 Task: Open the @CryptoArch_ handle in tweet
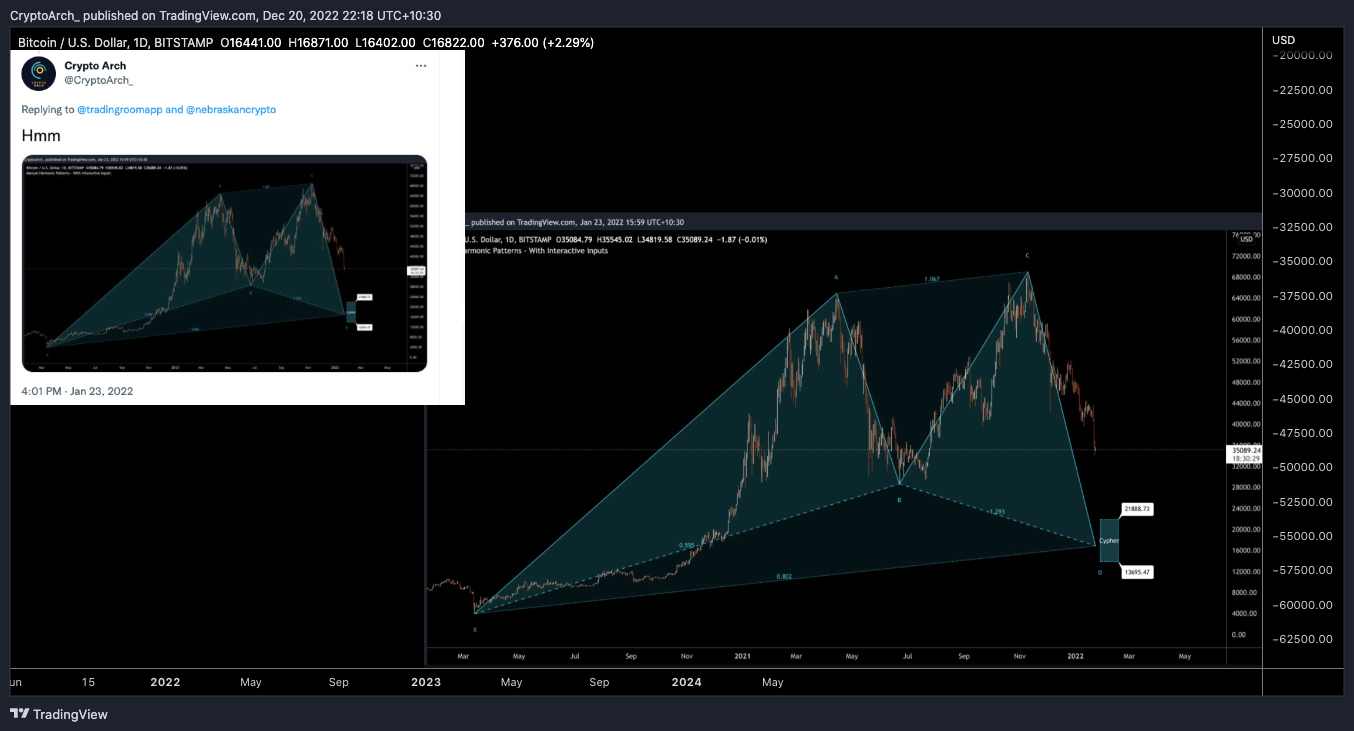pyautogui.click(x=99, y=80)
